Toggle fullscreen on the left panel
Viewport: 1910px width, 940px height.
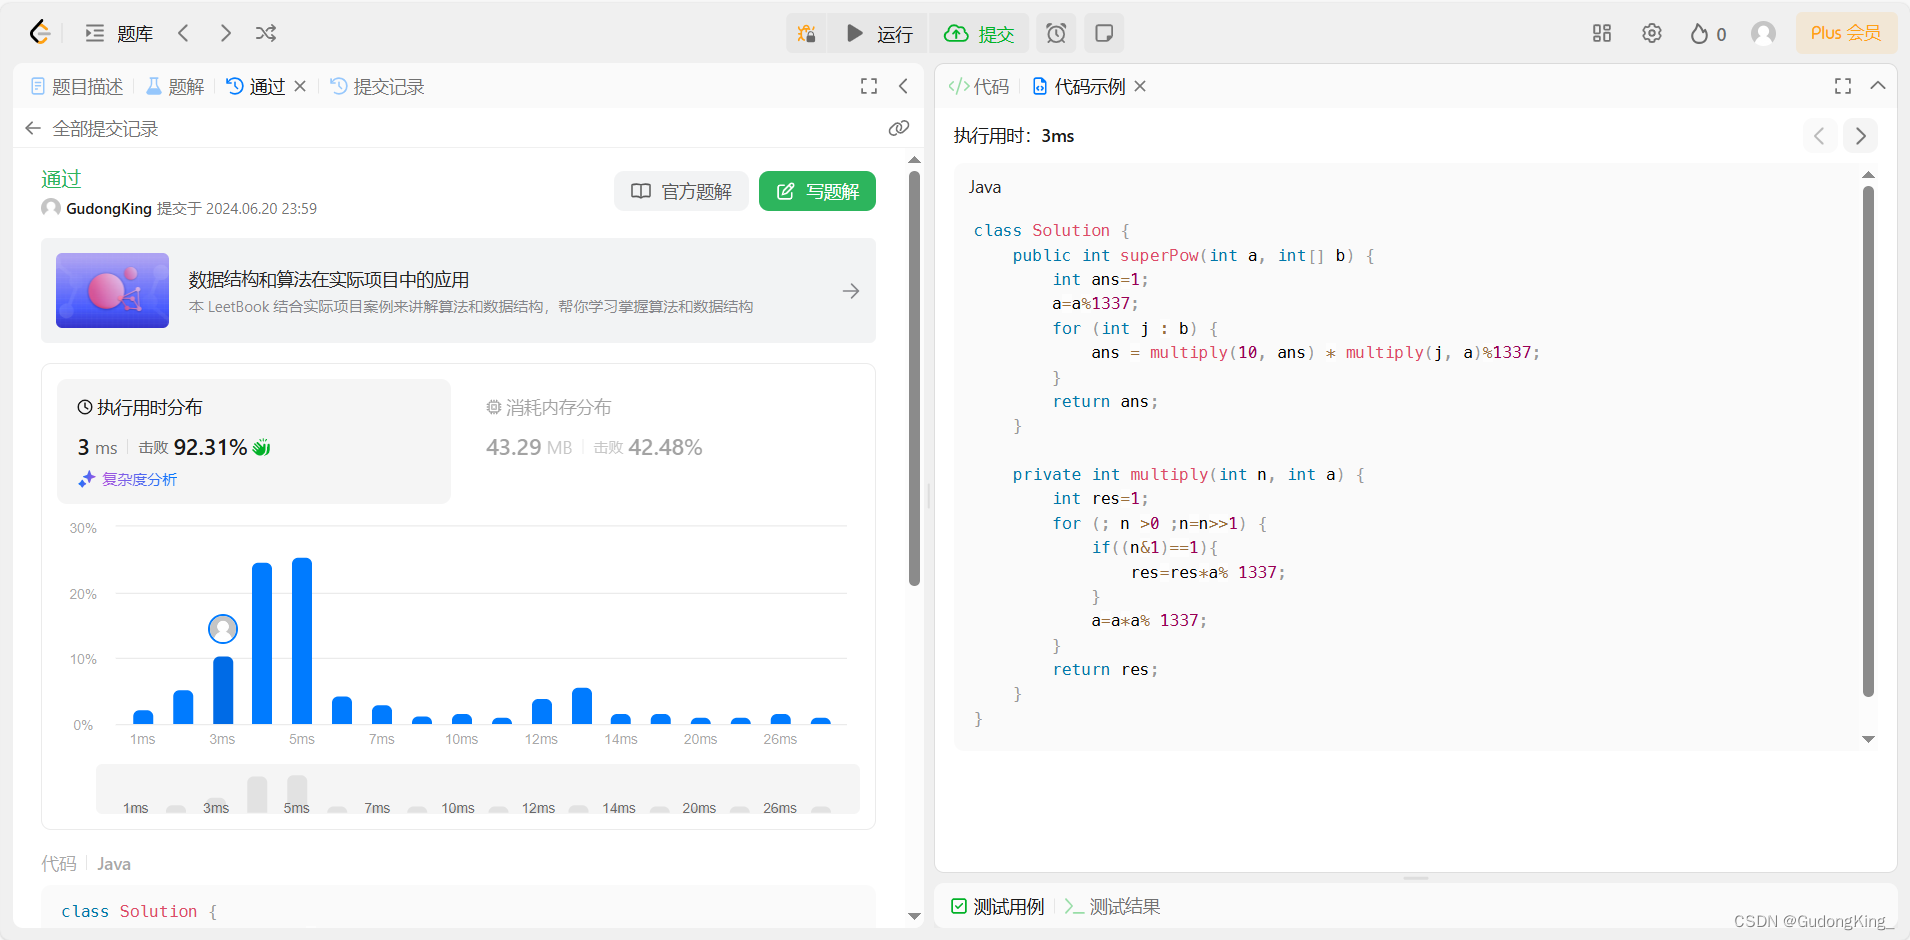(868, 86)
